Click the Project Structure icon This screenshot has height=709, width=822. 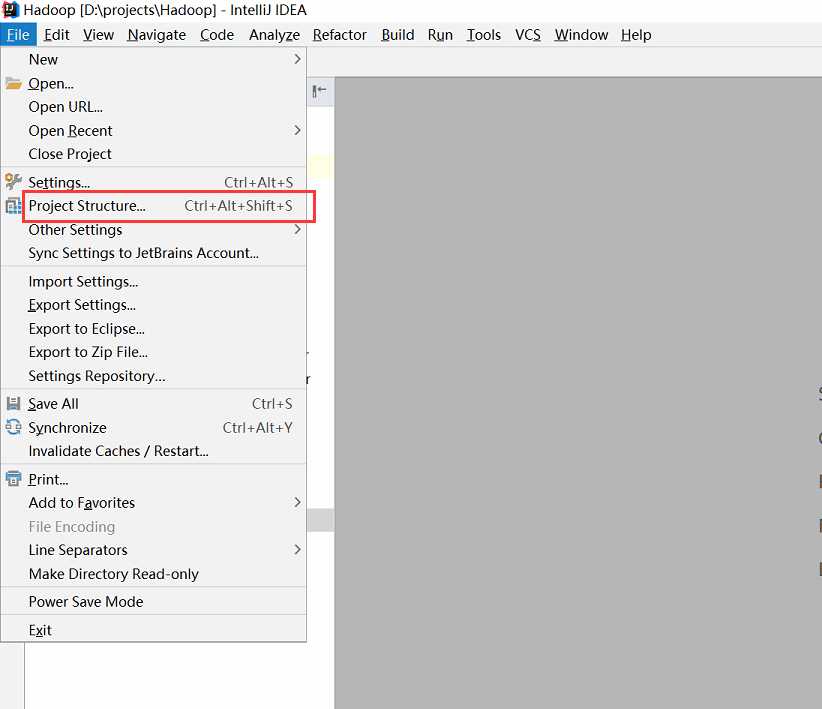(13, 206)
